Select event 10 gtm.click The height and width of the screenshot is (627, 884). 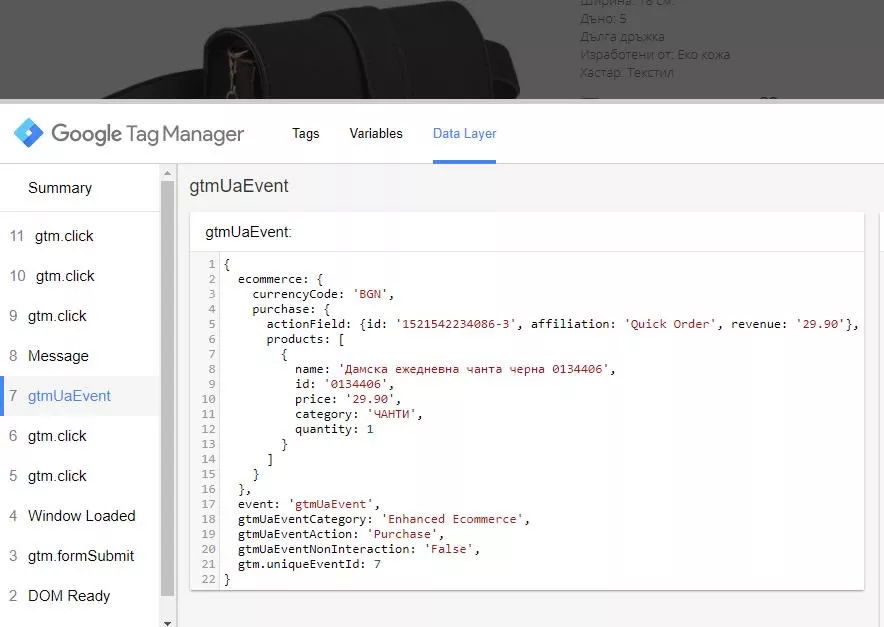[x=80, y=276]
